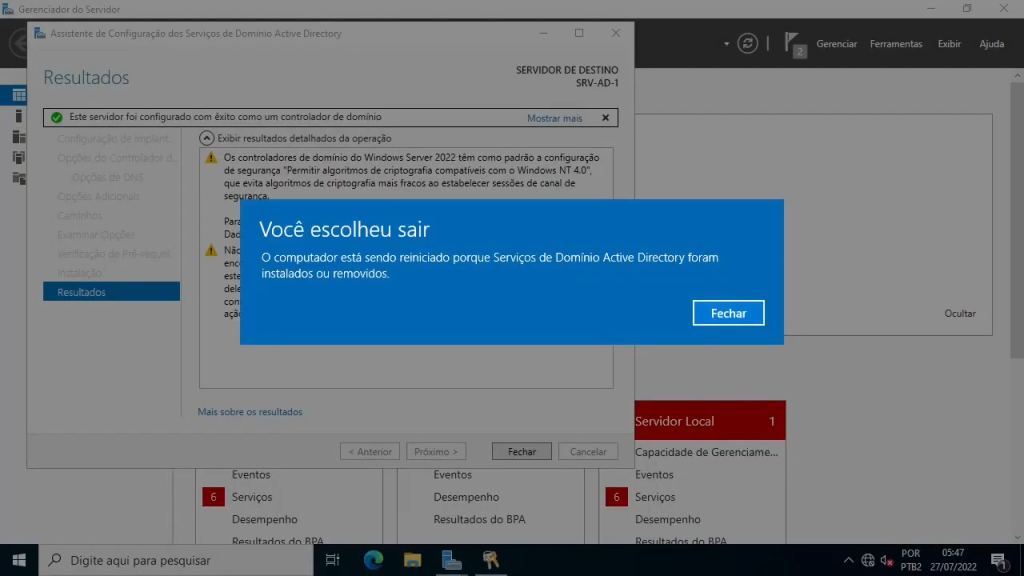Click the green success check icon
Screen dimensions: 1024x576
(x=57, y=118)
